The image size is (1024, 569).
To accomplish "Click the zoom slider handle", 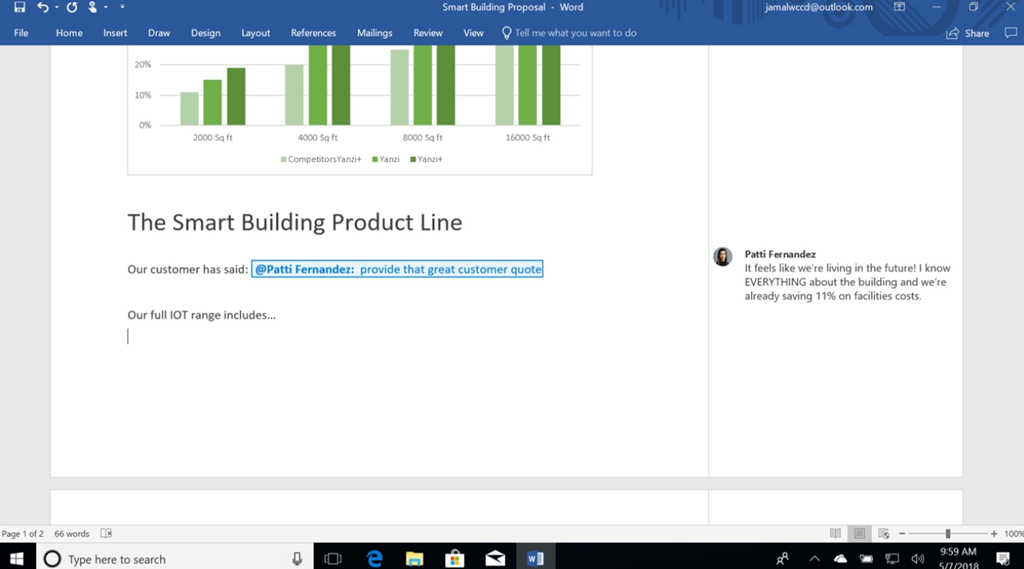I will click(948, 534).
